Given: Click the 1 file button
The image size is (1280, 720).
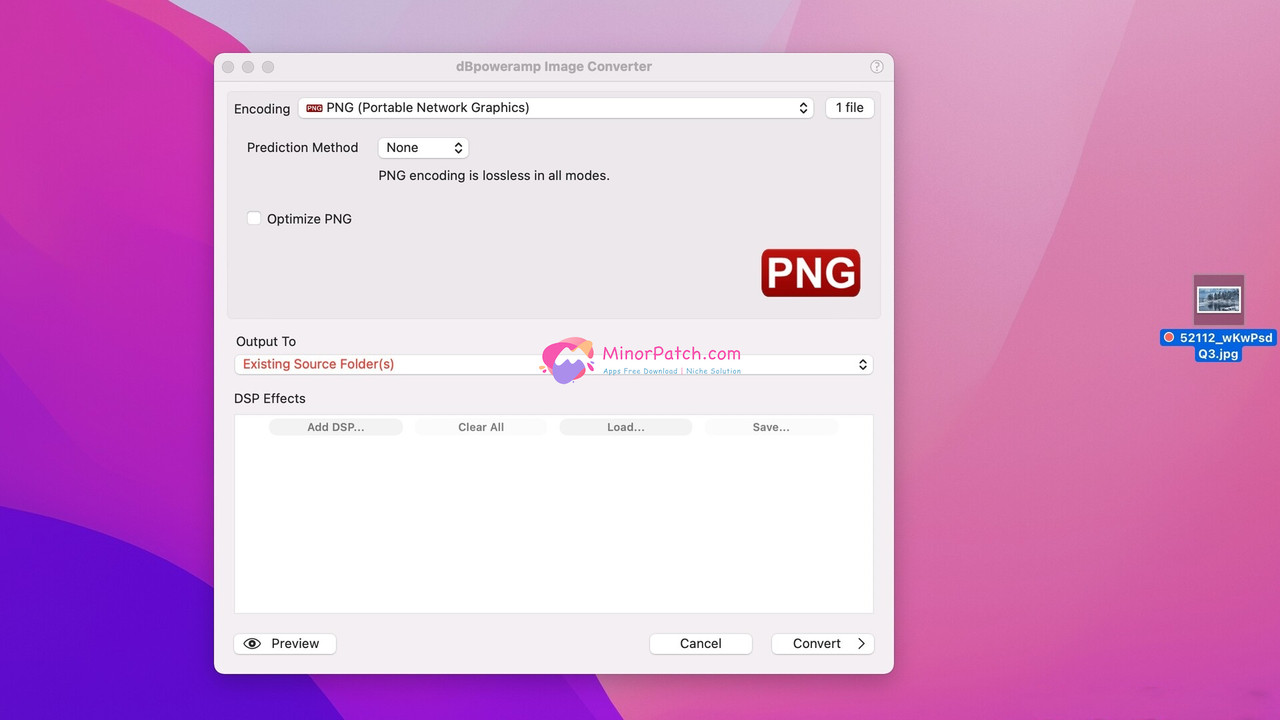Looking at the screenshot, I should [849, 108].
